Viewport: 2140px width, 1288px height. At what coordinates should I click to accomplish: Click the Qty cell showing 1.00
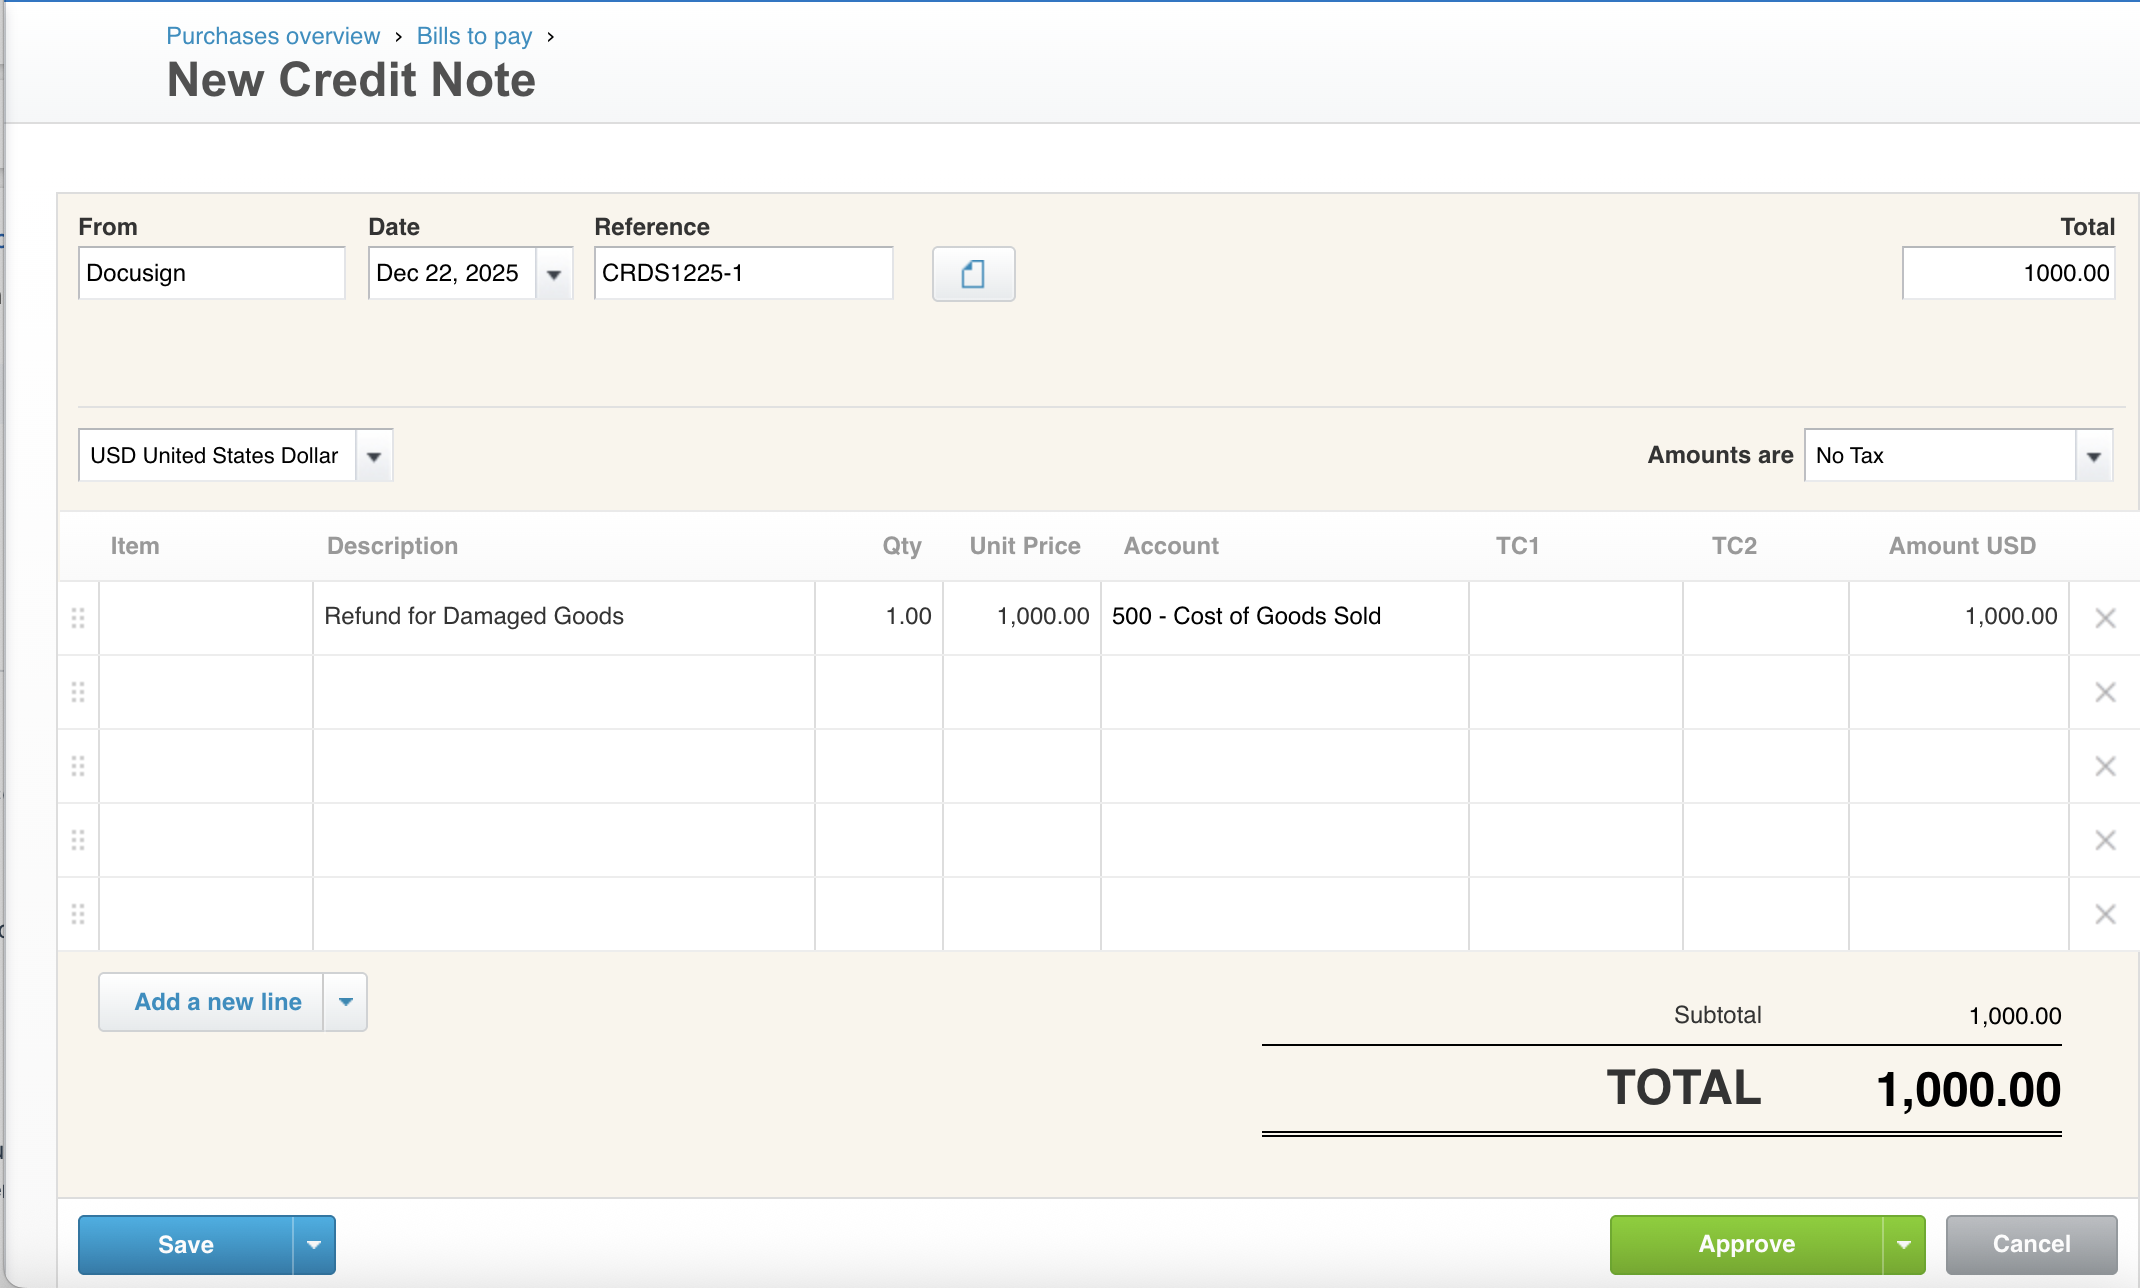879,618
